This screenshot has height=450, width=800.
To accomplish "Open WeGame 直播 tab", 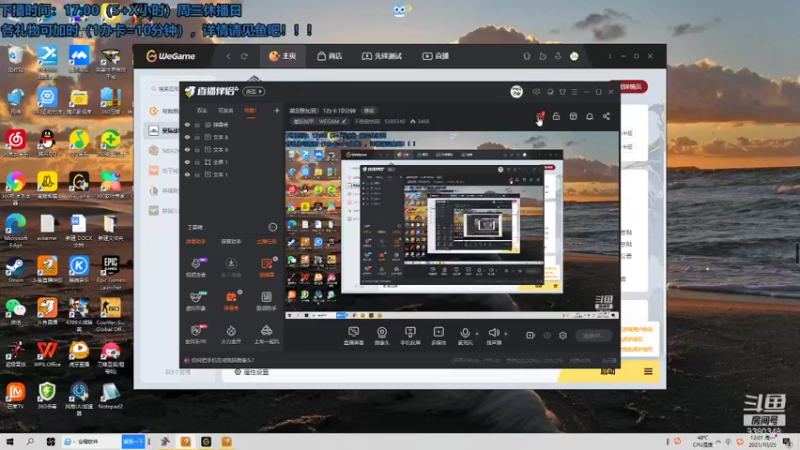I will (x=435, y=56).
